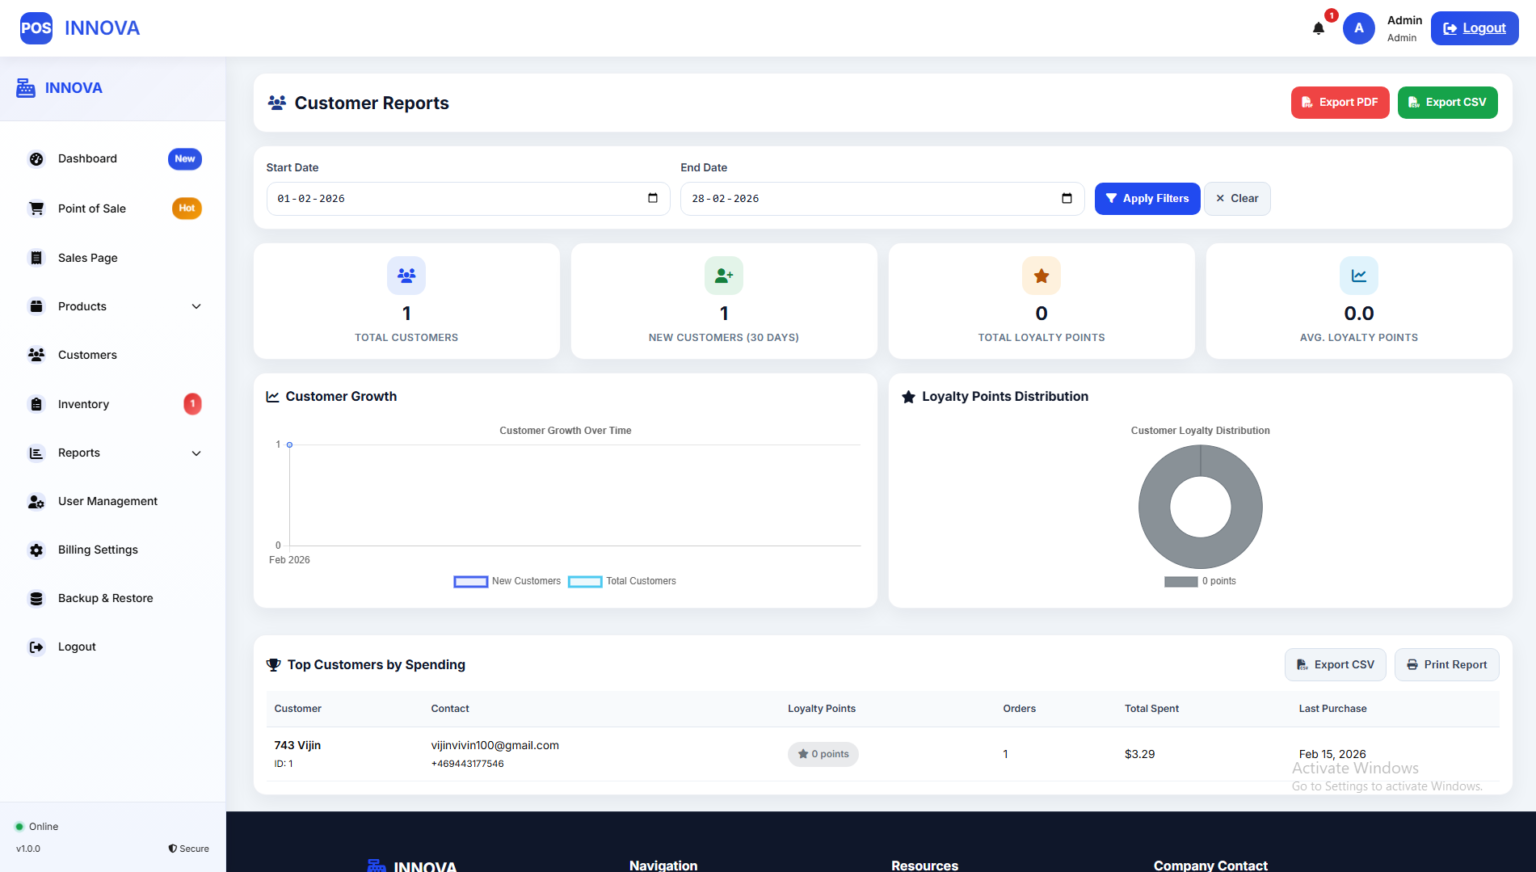
Task: Open the Inventory menu item
Action: click(x=113, y=404)
